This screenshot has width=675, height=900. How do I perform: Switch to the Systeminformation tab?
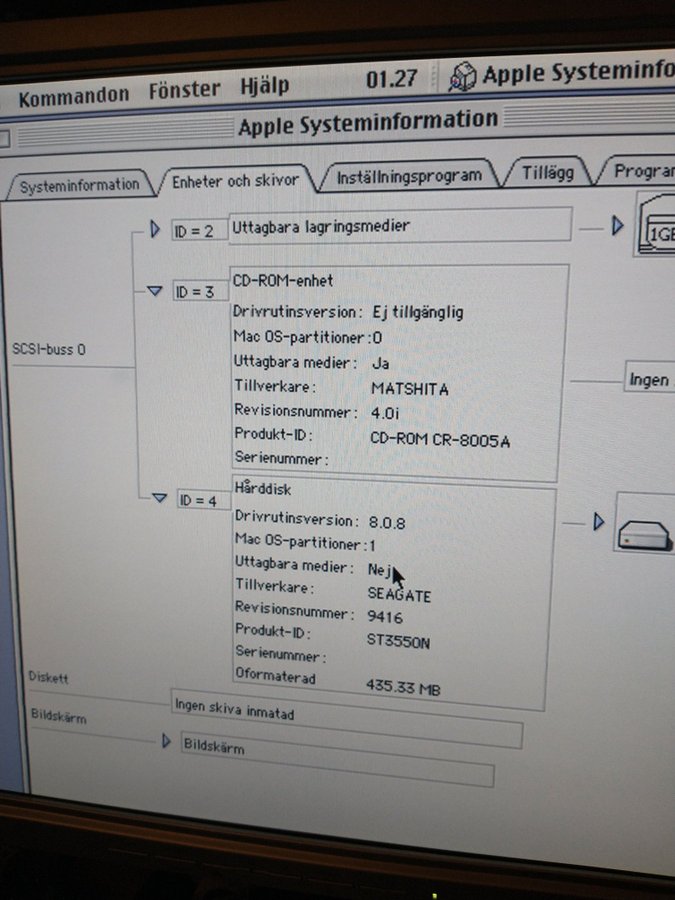(x=80, y=185)
